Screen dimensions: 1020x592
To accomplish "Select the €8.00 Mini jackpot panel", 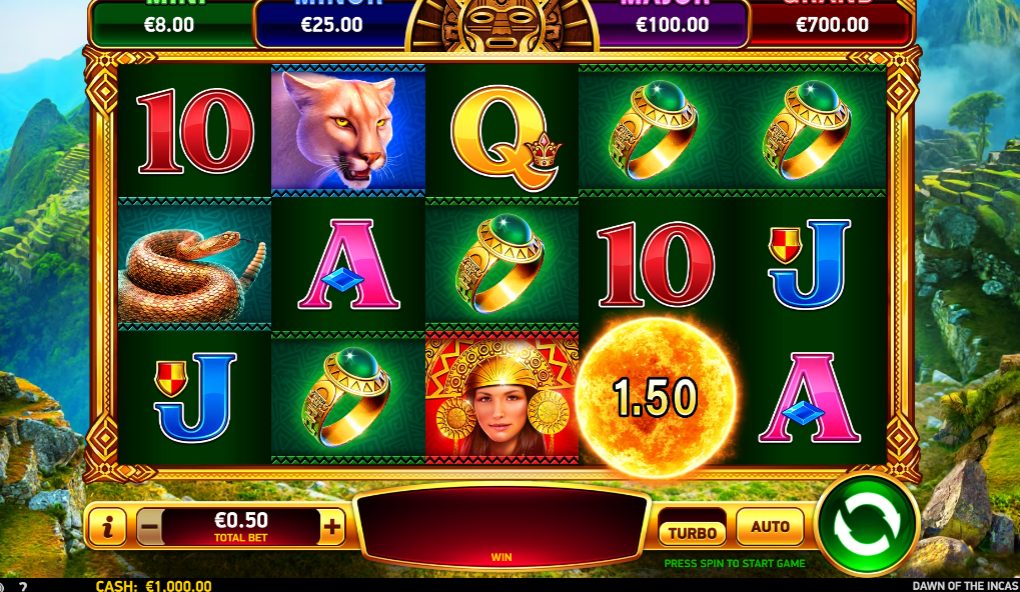I will coord(169,23).
